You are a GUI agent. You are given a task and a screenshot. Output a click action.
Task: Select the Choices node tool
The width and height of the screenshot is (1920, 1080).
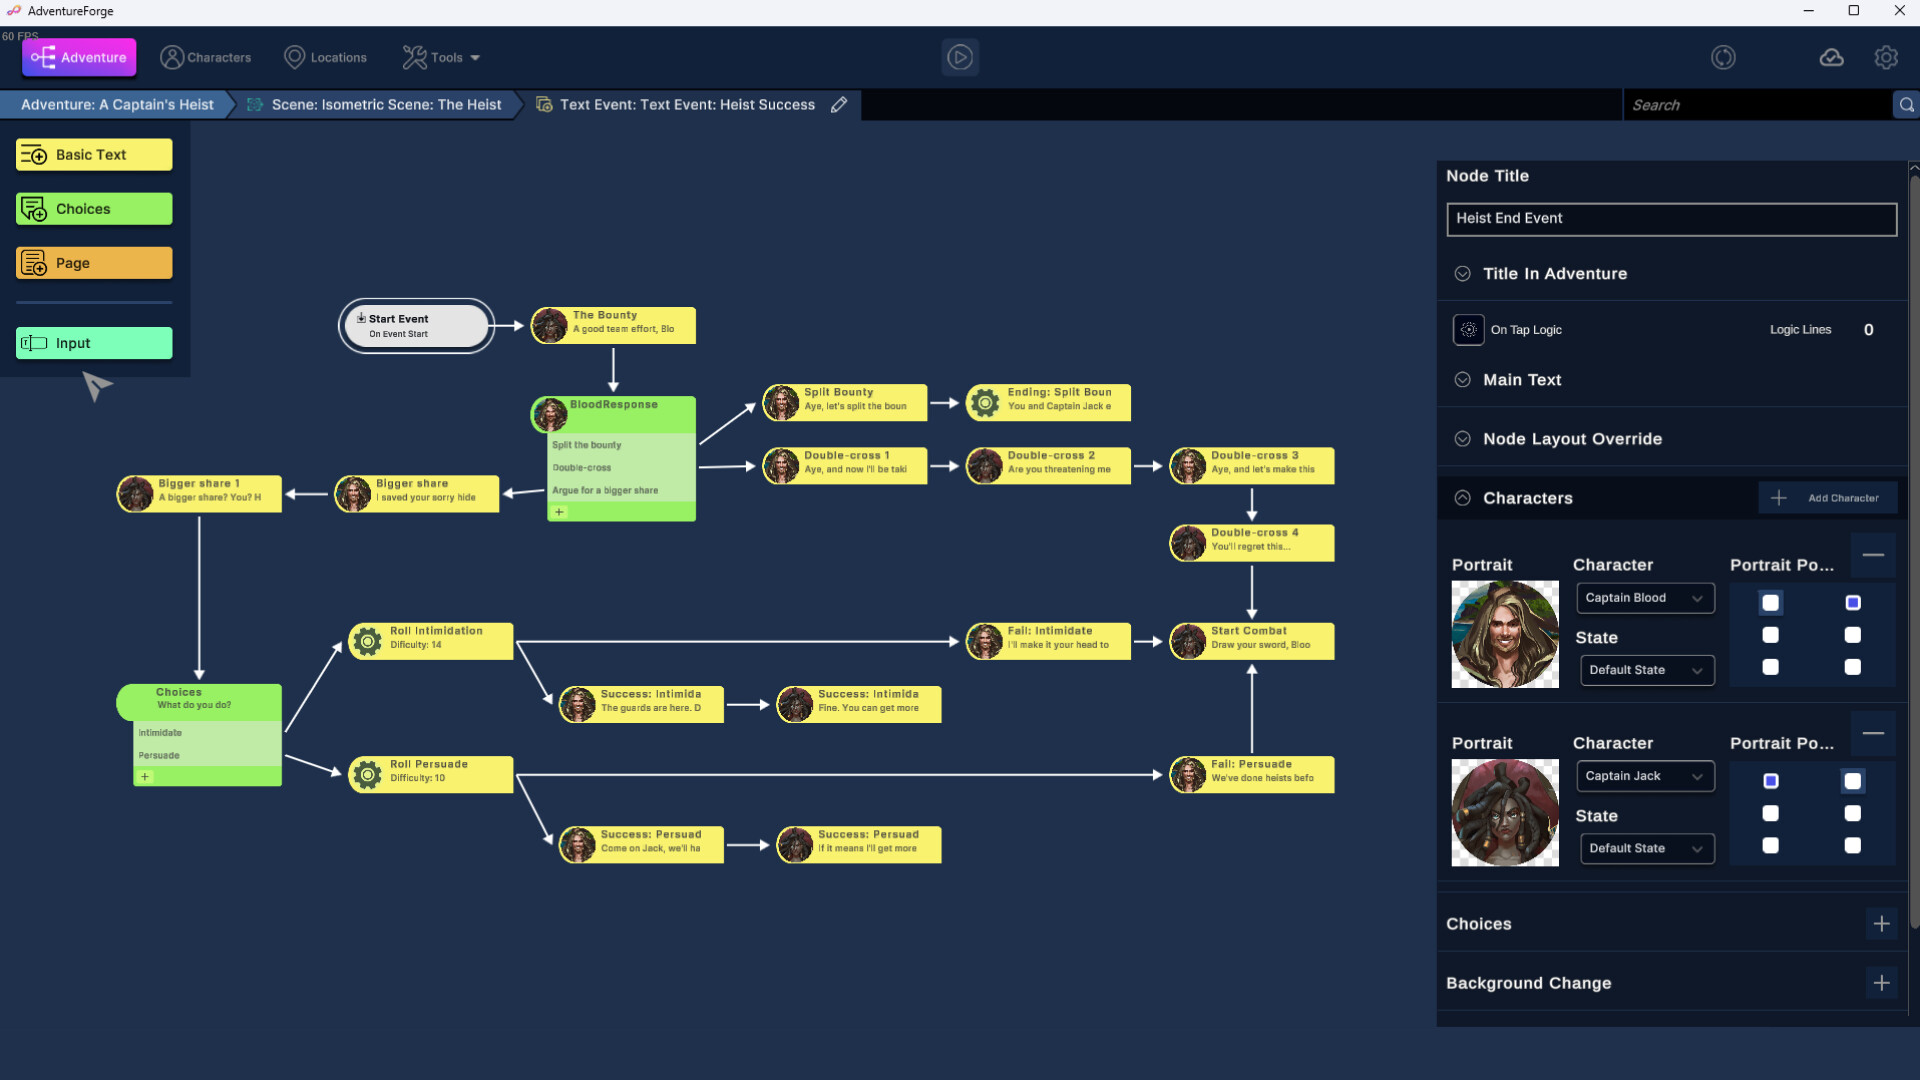point(93,208)
